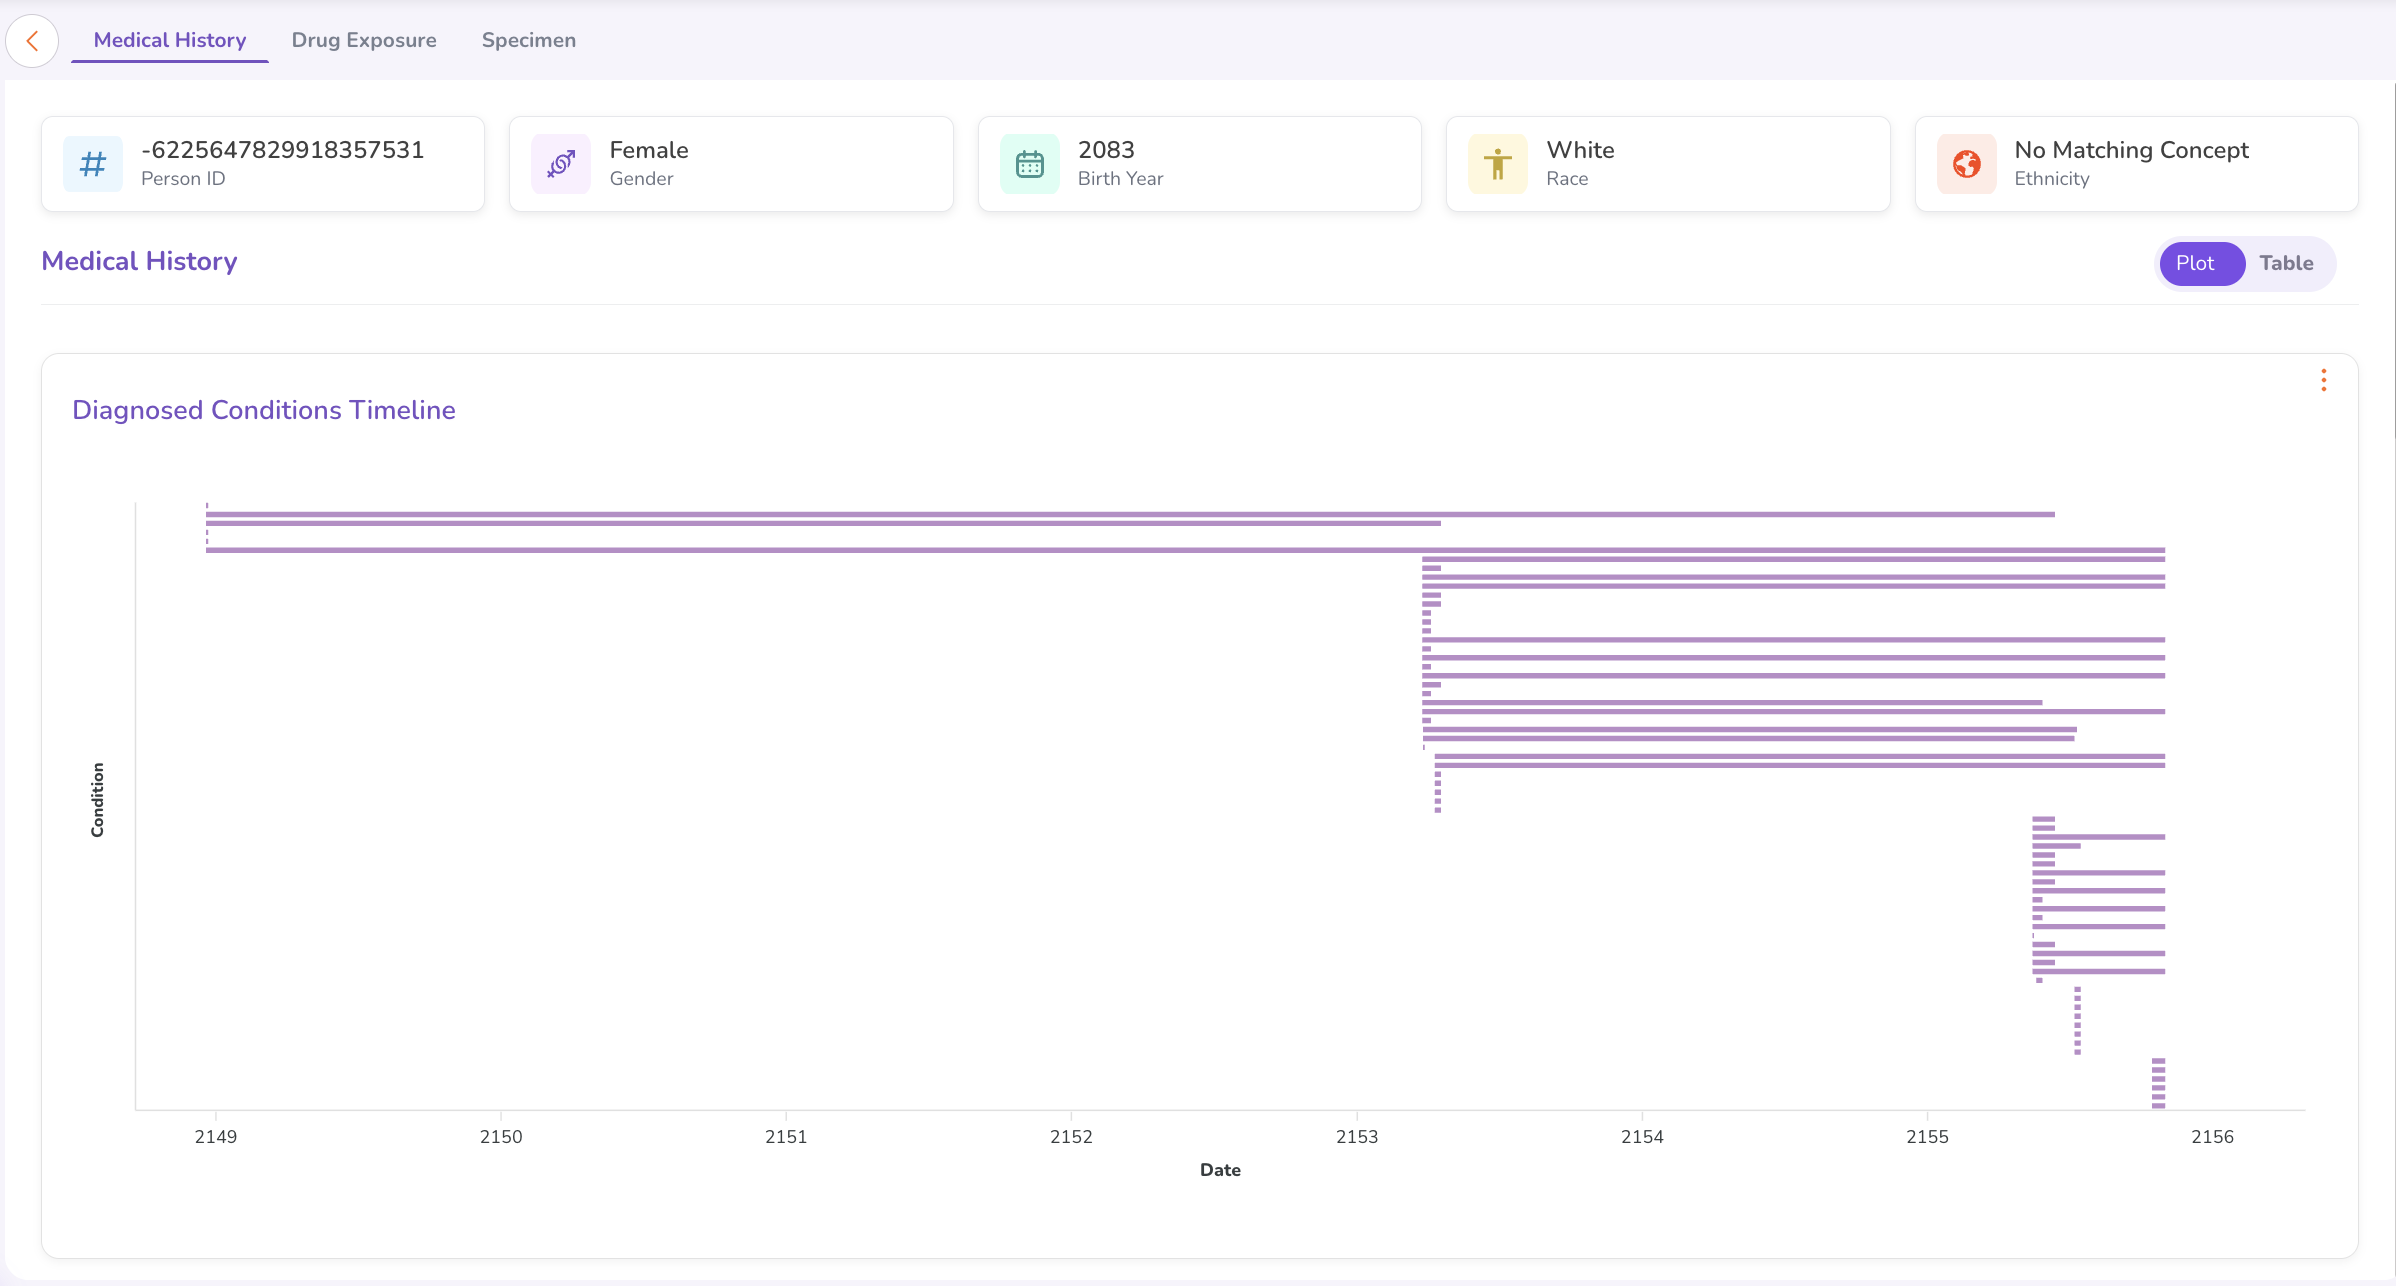
Task: Click the gender symbol icon
Action: (561, 164)
